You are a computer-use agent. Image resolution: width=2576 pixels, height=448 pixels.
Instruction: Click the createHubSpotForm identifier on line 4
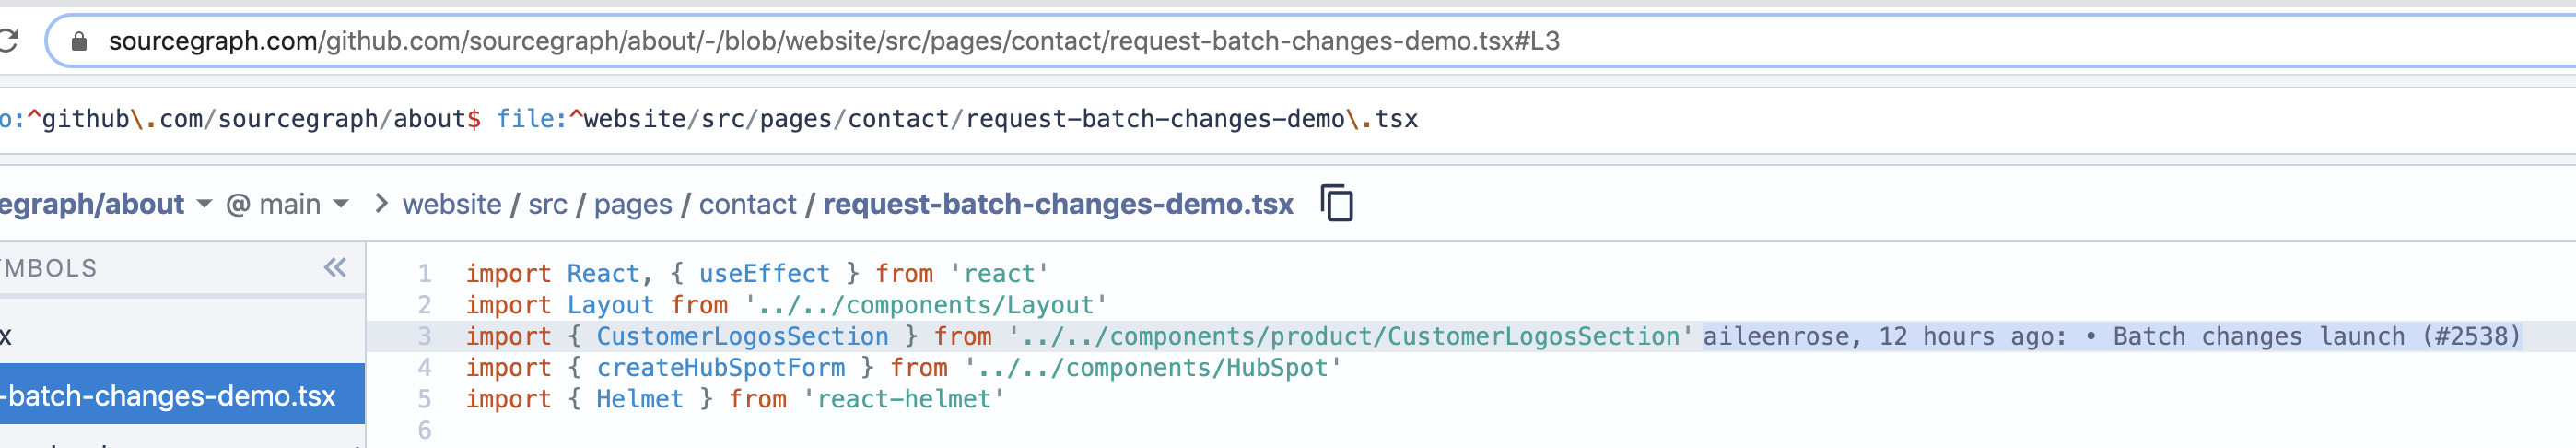[x=720, y=368]
